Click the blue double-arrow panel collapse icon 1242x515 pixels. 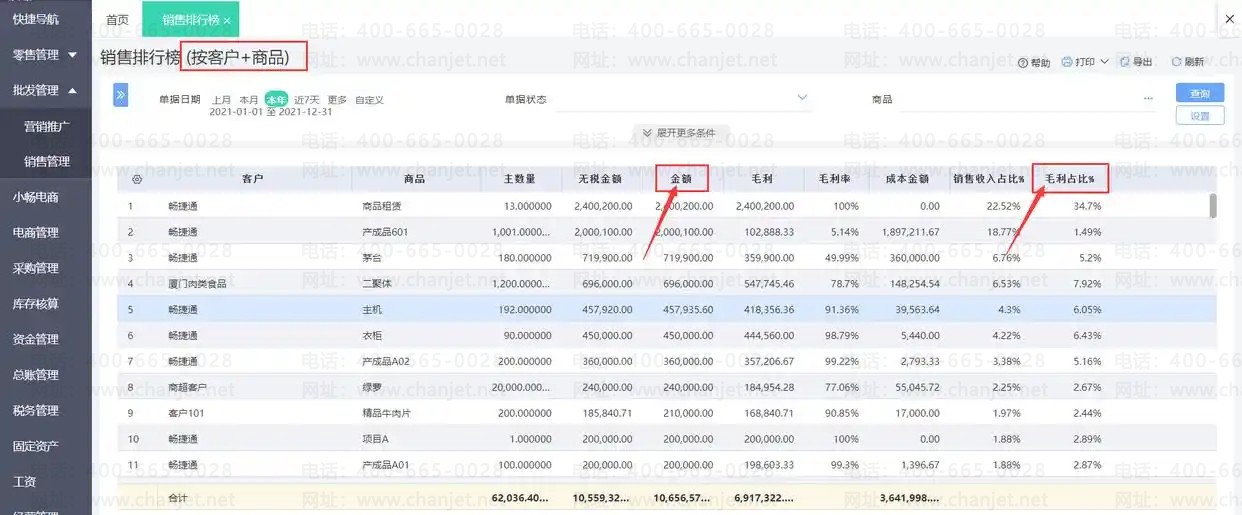click(120, 96)
